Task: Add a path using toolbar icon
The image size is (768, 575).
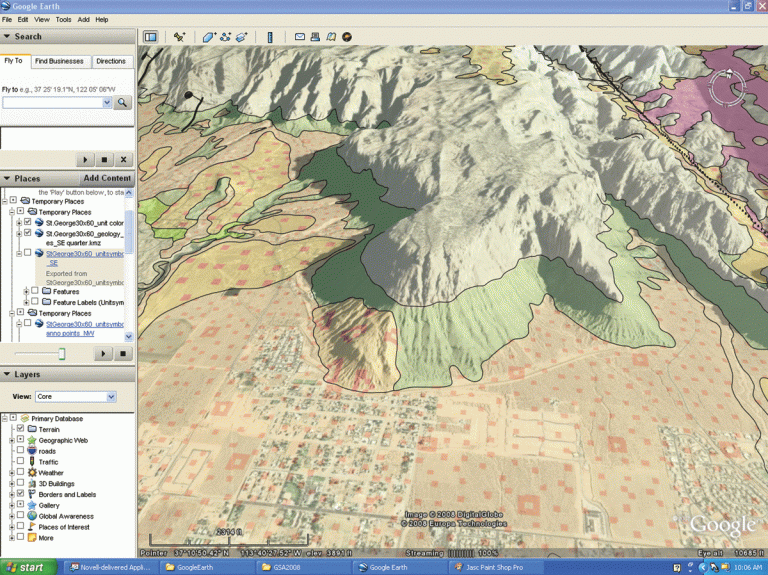Action: (x=225, y=37)
